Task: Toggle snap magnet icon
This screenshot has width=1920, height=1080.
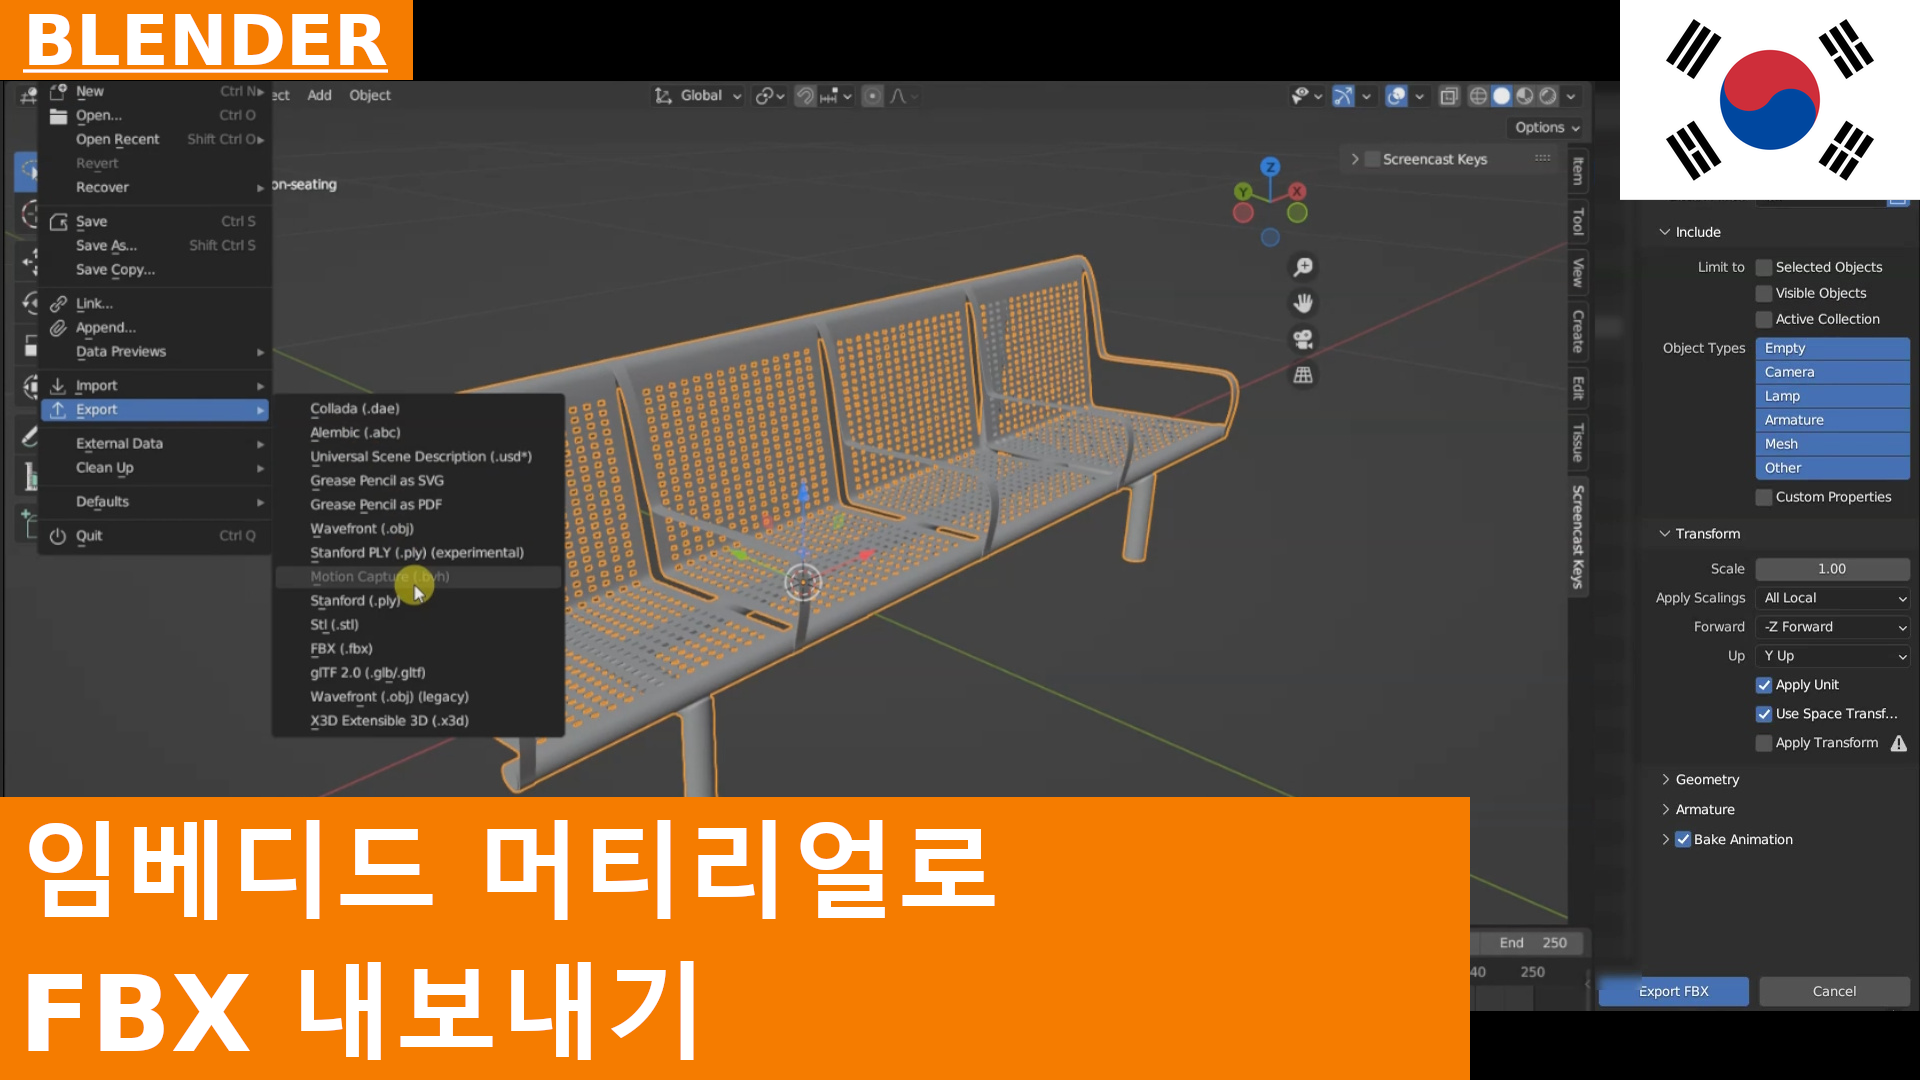Action: (805, 96)
